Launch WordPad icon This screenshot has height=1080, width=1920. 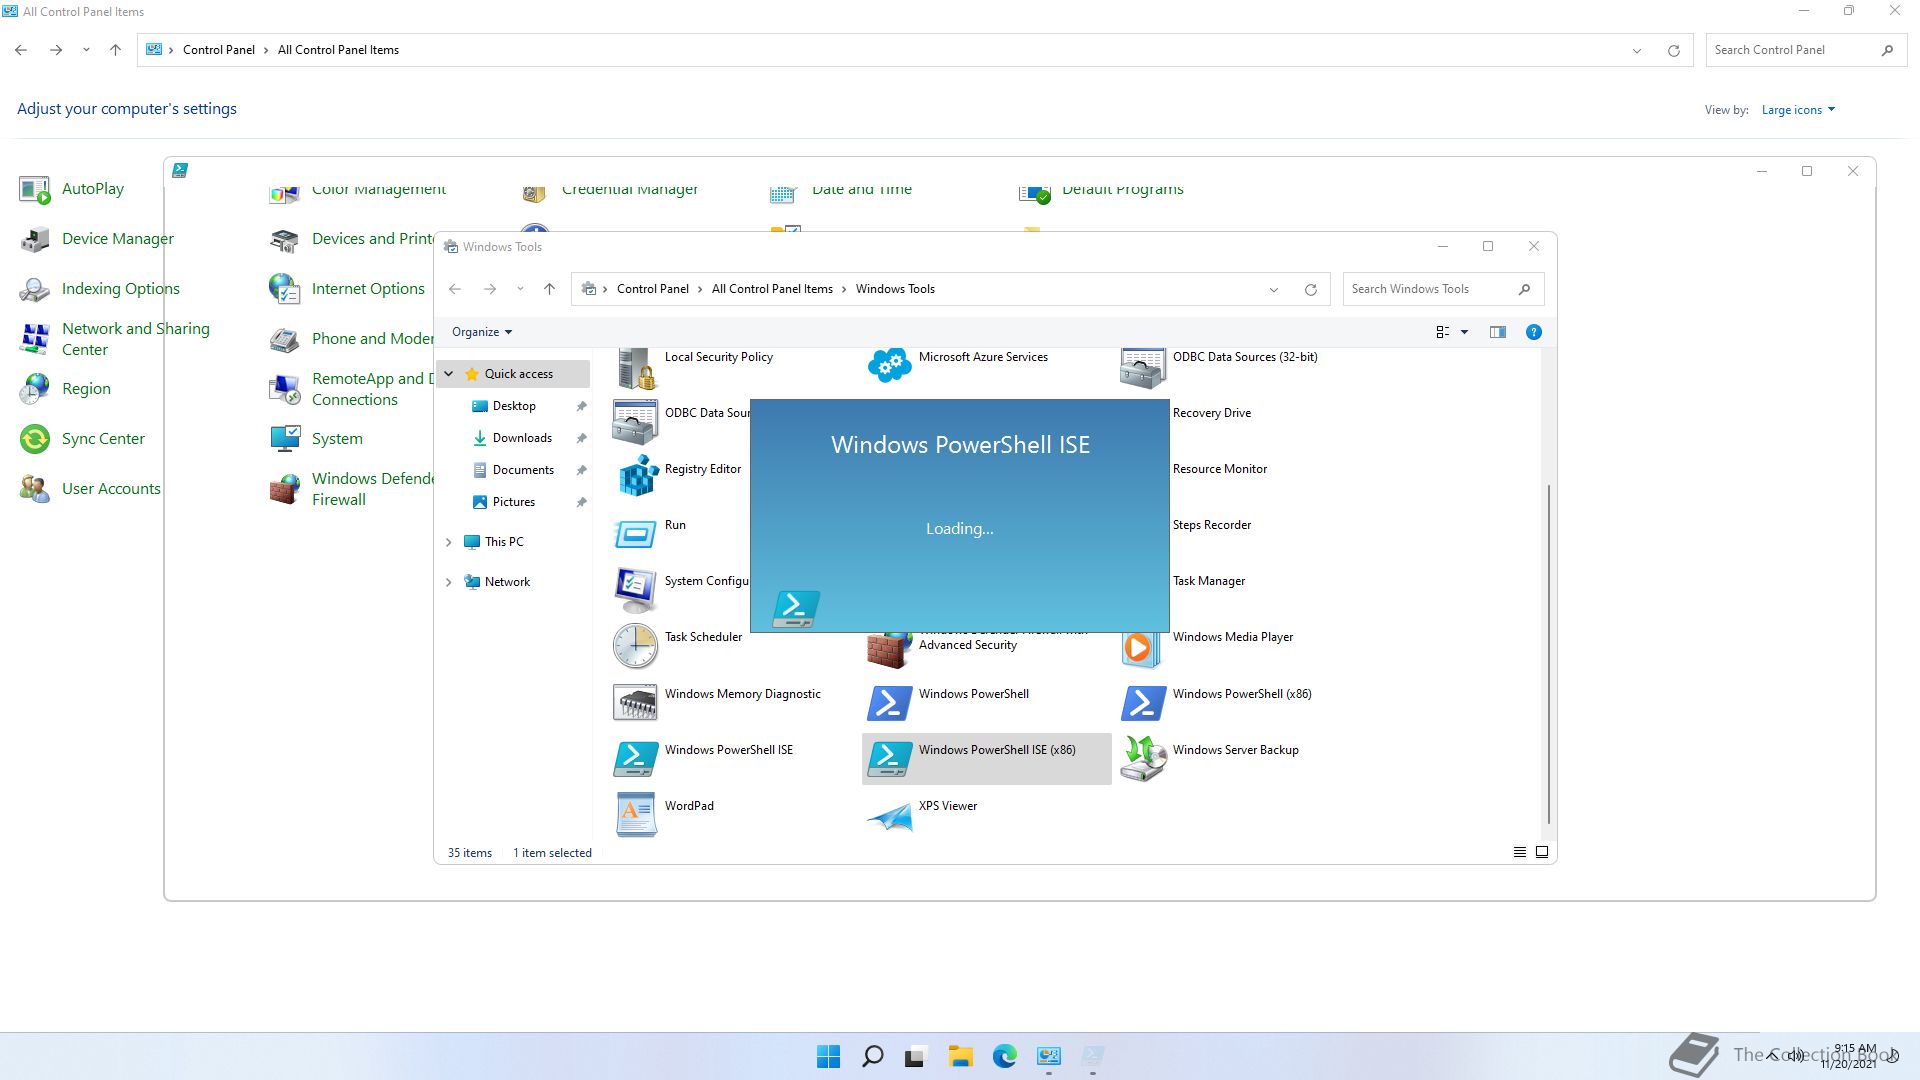coord(636,814)
